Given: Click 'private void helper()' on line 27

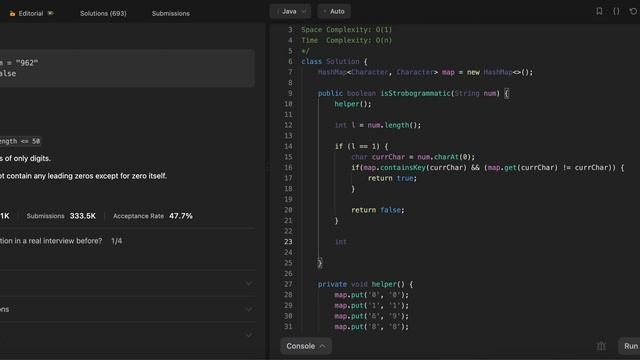Looking at the screenshot, I should click(x=361, y=284).
